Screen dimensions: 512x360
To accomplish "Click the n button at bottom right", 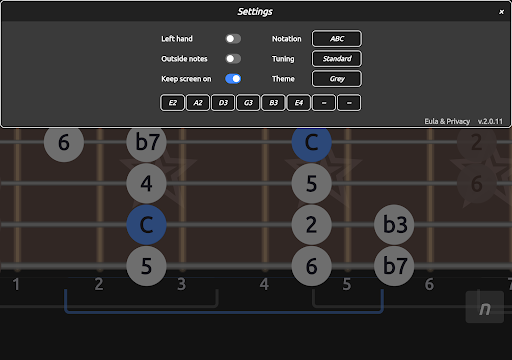I will coord(485,307).
